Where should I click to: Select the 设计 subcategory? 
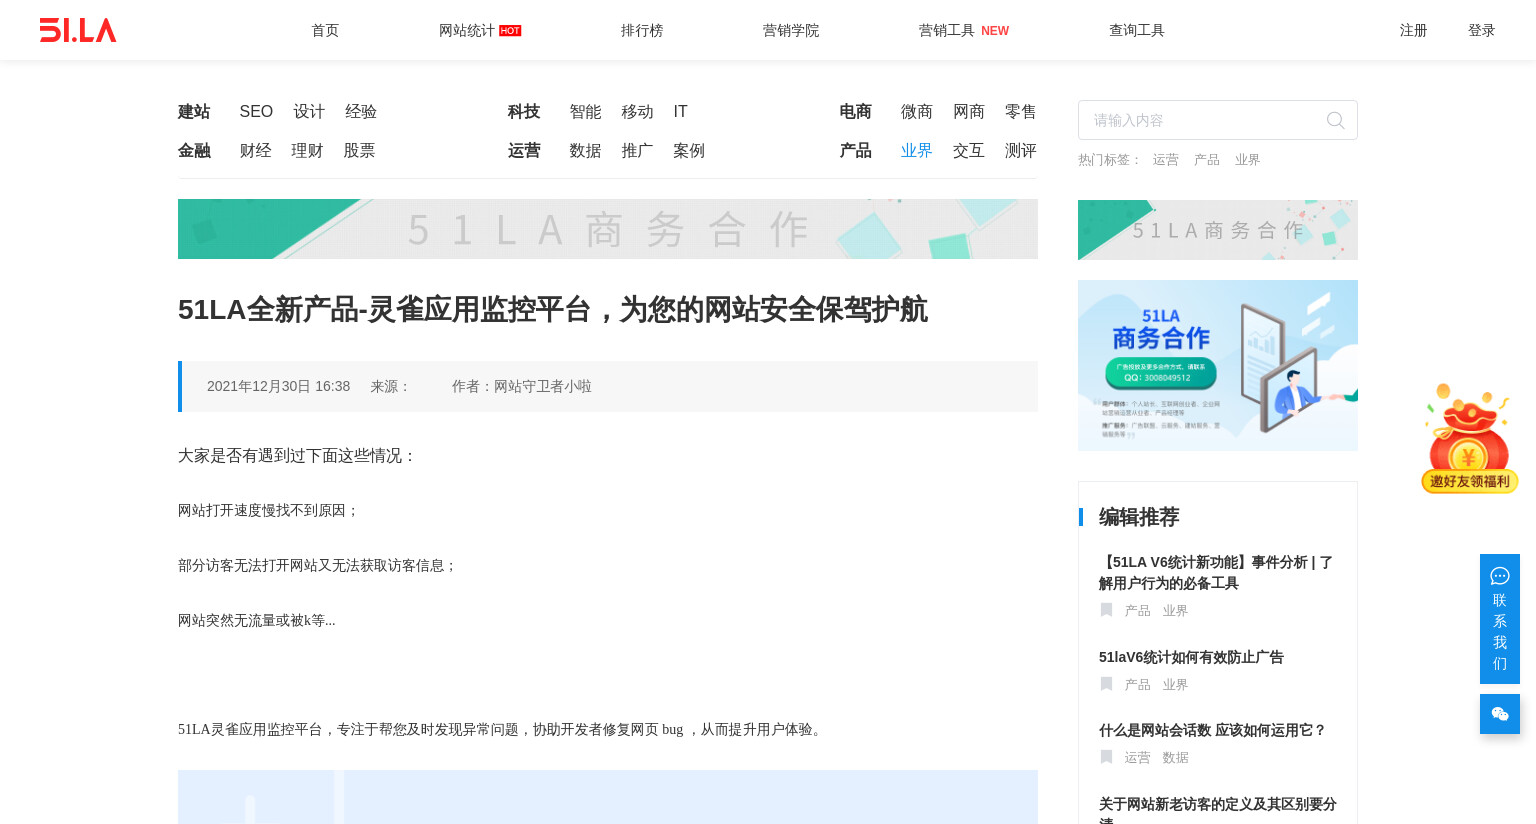point(309,112)
